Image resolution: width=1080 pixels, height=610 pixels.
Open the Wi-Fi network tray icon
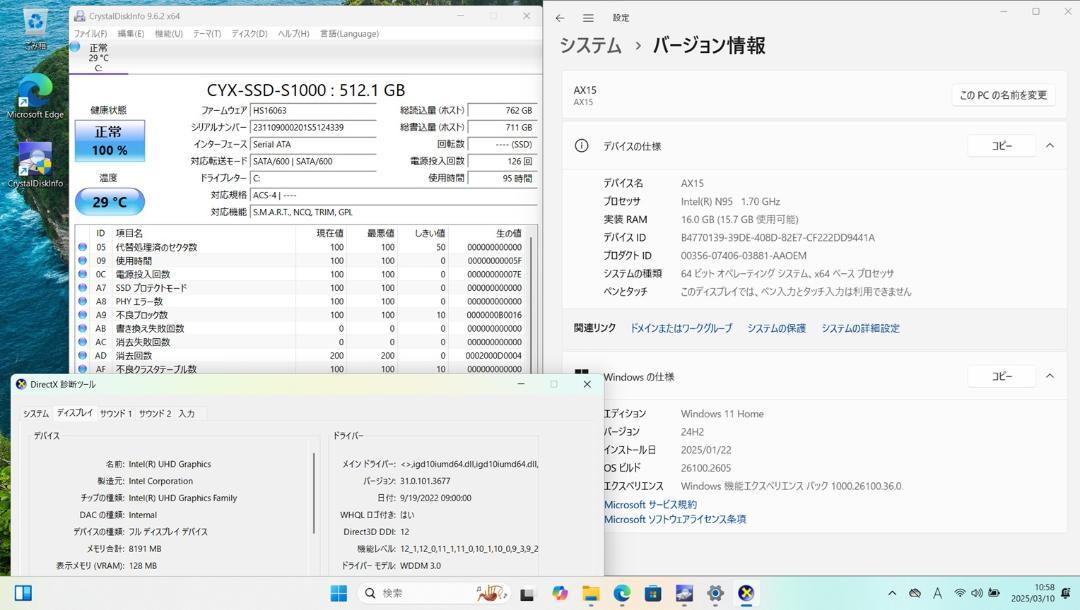tap(959, 593)
